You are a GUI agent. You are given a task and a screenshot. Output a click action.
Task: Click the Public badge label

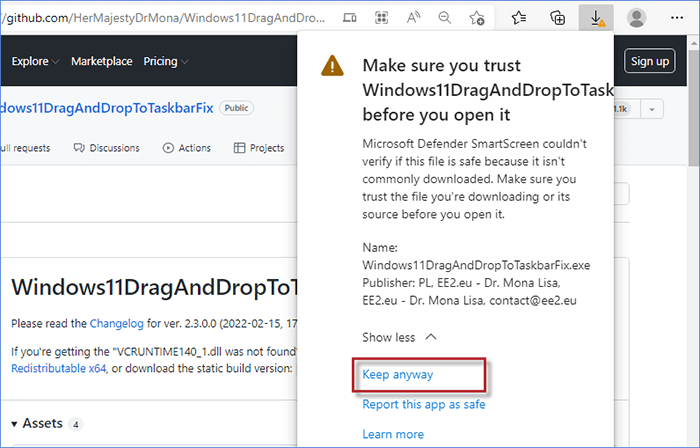click(x=236, y=108)
